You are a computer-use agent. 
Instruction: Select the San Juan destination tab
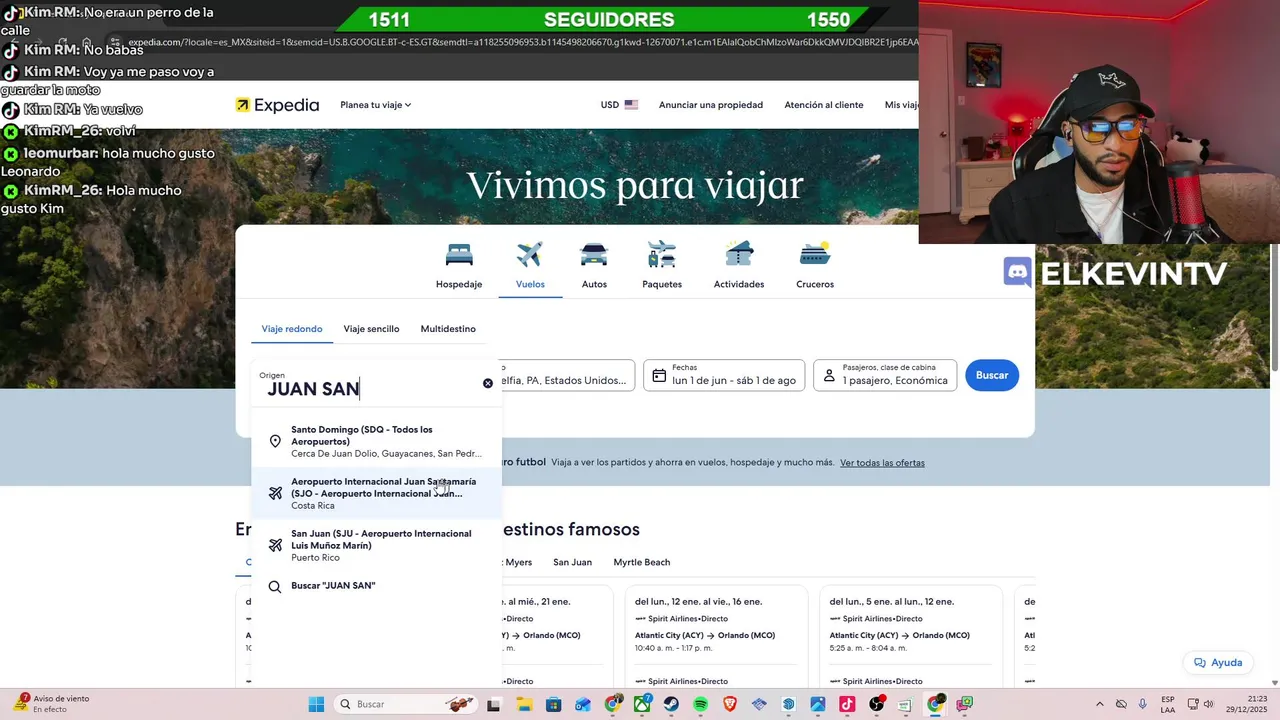[572, 562]
